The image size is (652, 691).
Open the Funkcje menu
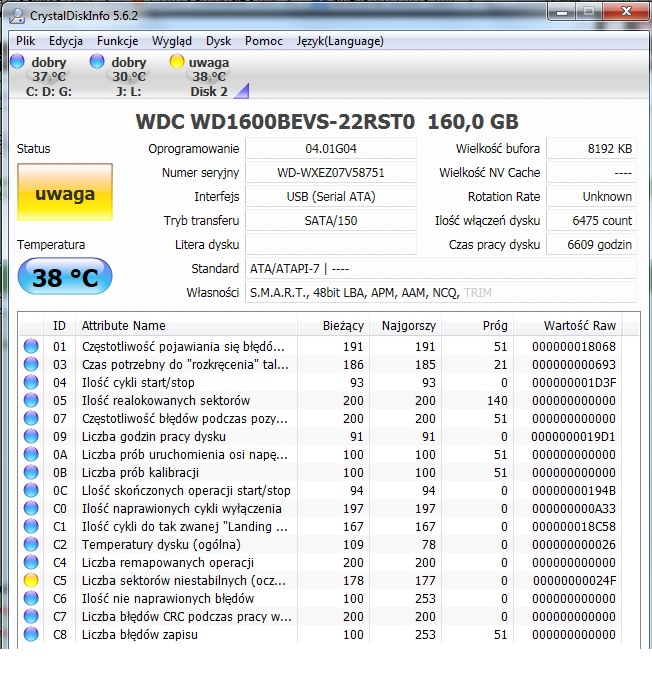tap(117, 41)
